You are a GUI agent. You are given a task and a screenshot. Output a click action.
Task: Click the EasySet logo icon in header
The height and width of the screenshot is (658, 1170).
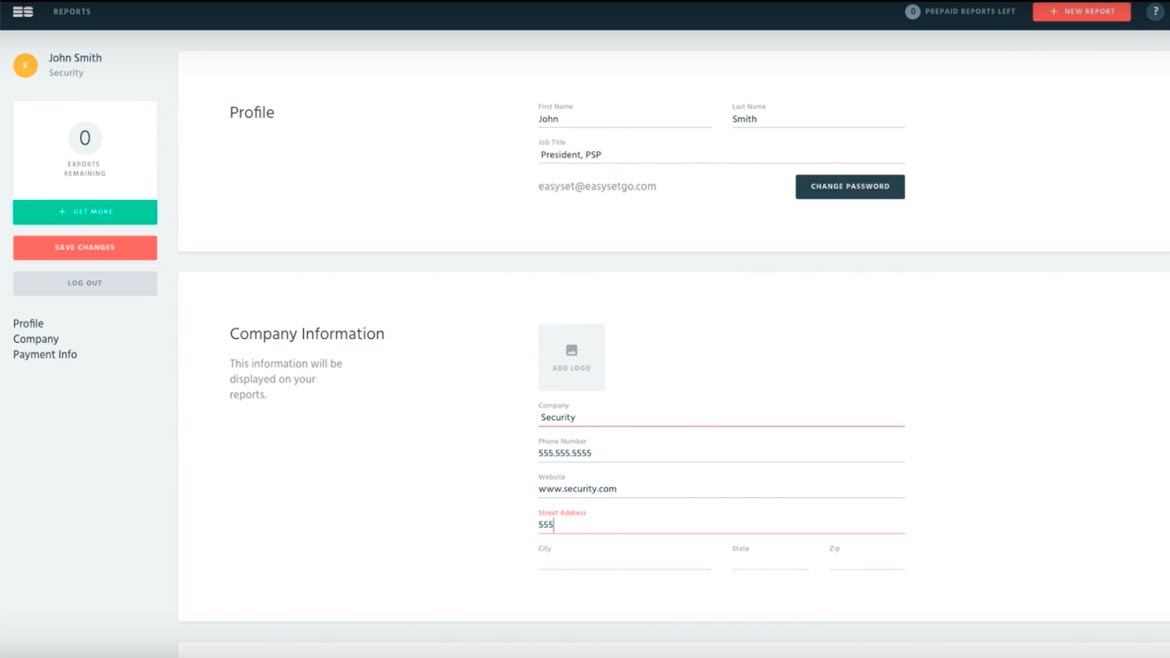[x=22, y=12]
